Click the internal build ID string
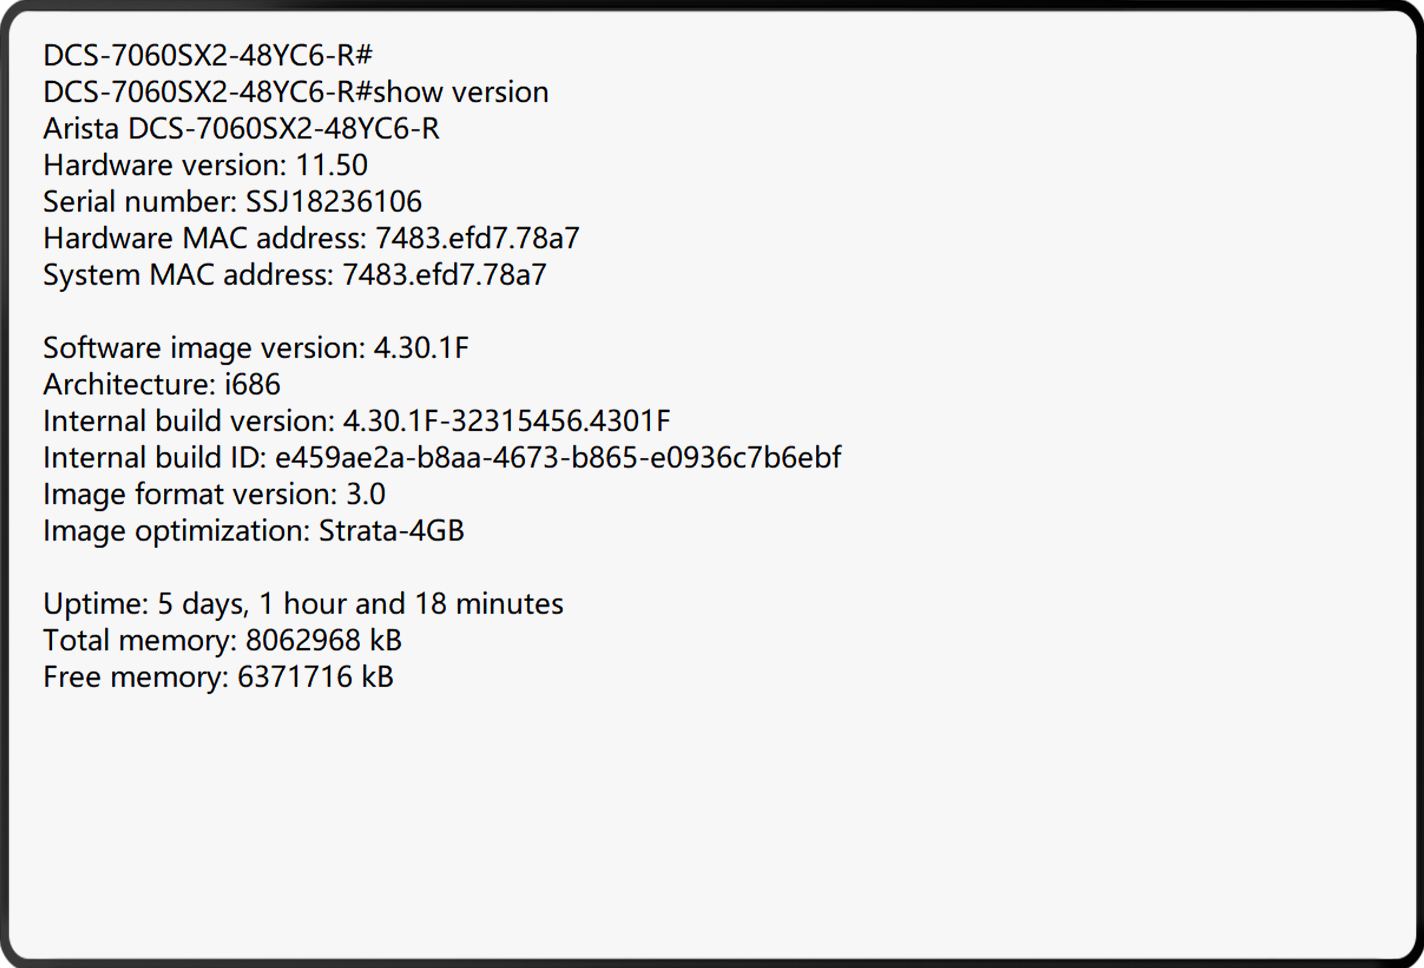The height and width of the screenshot is (968, 1424). click(558, 458)
